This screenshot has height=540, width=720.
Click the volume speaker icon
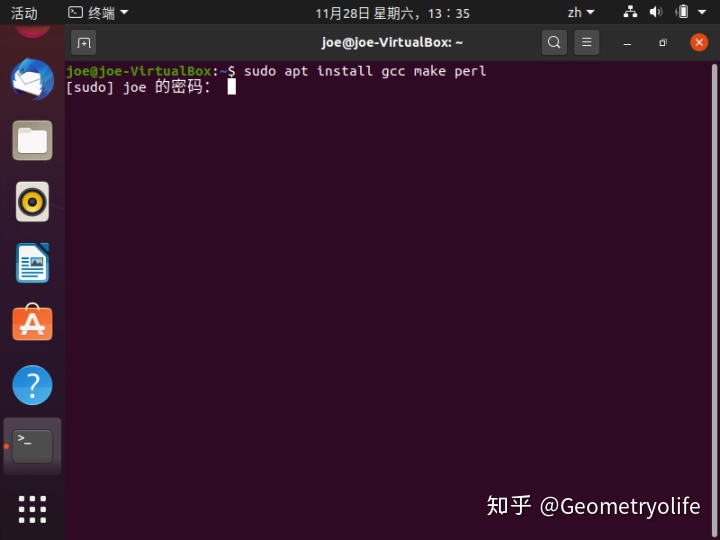coord(656,12)
